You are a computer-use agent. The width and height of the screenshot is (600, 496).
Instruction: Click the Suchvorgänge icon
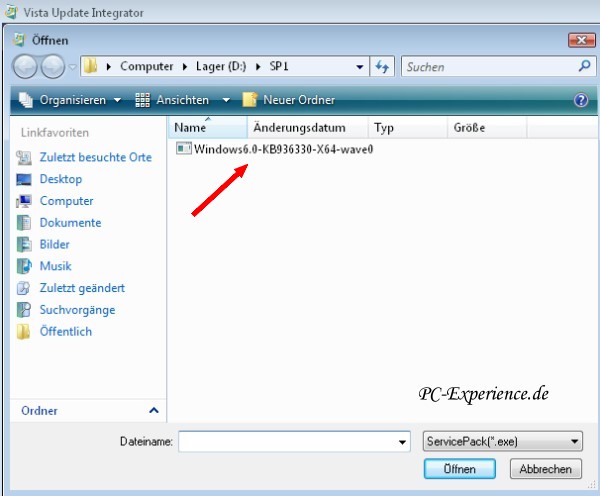[x=24, y=310]
